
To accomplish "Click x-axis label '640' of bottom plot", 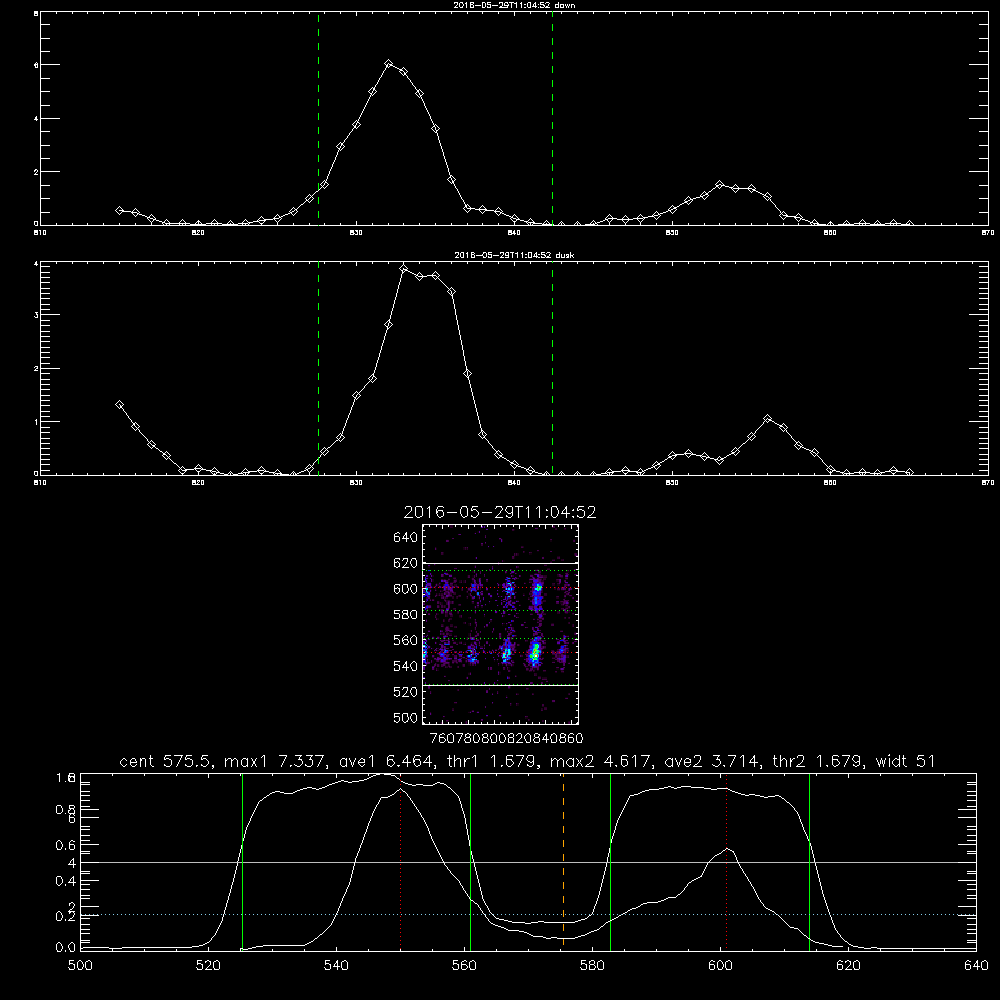I will [976, 966].
